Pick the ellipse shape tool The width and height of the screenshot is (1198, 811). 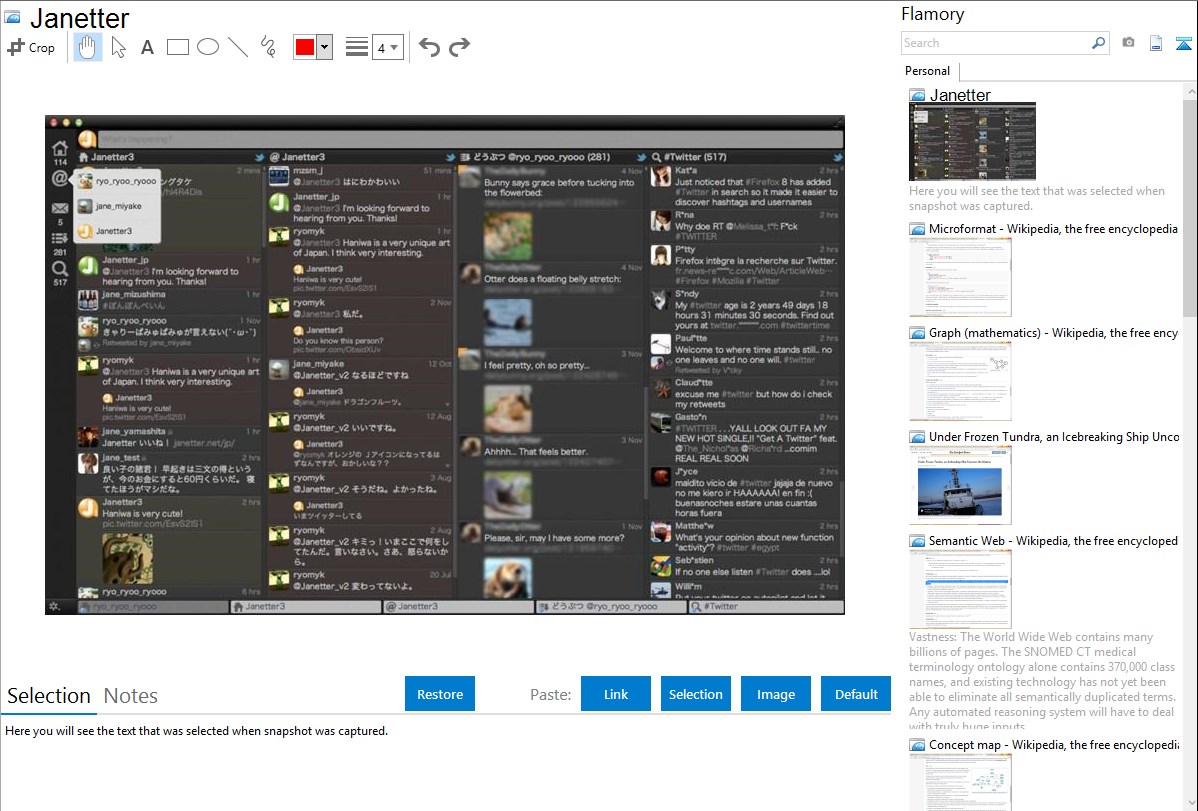(208, 47)
